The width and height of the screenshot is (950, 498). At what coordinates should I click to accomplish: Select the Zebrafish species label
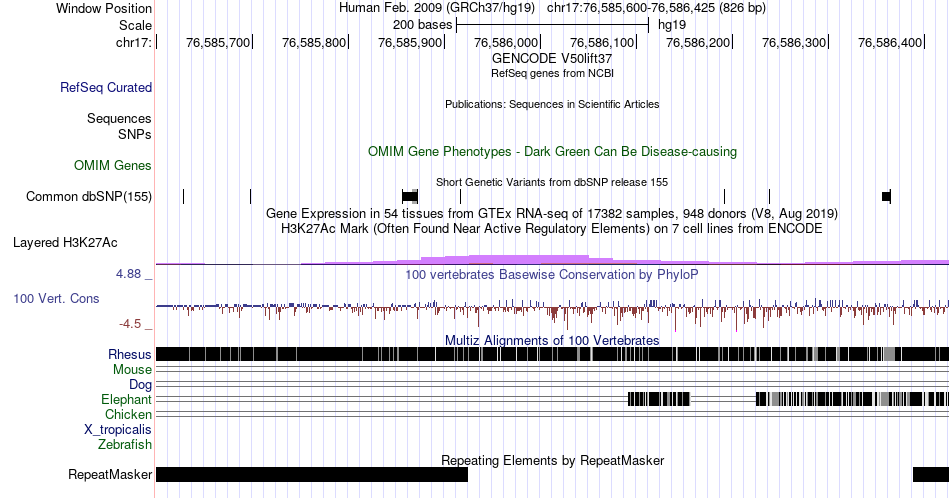pos(125,445)
